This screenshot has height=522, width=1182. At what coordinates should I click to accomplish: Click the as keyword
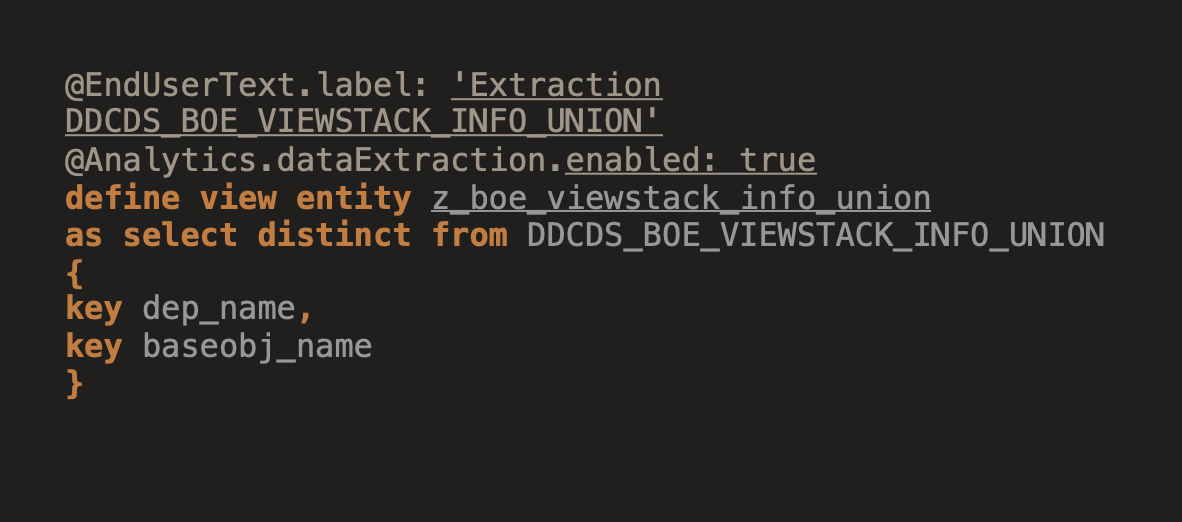(84, 235)
